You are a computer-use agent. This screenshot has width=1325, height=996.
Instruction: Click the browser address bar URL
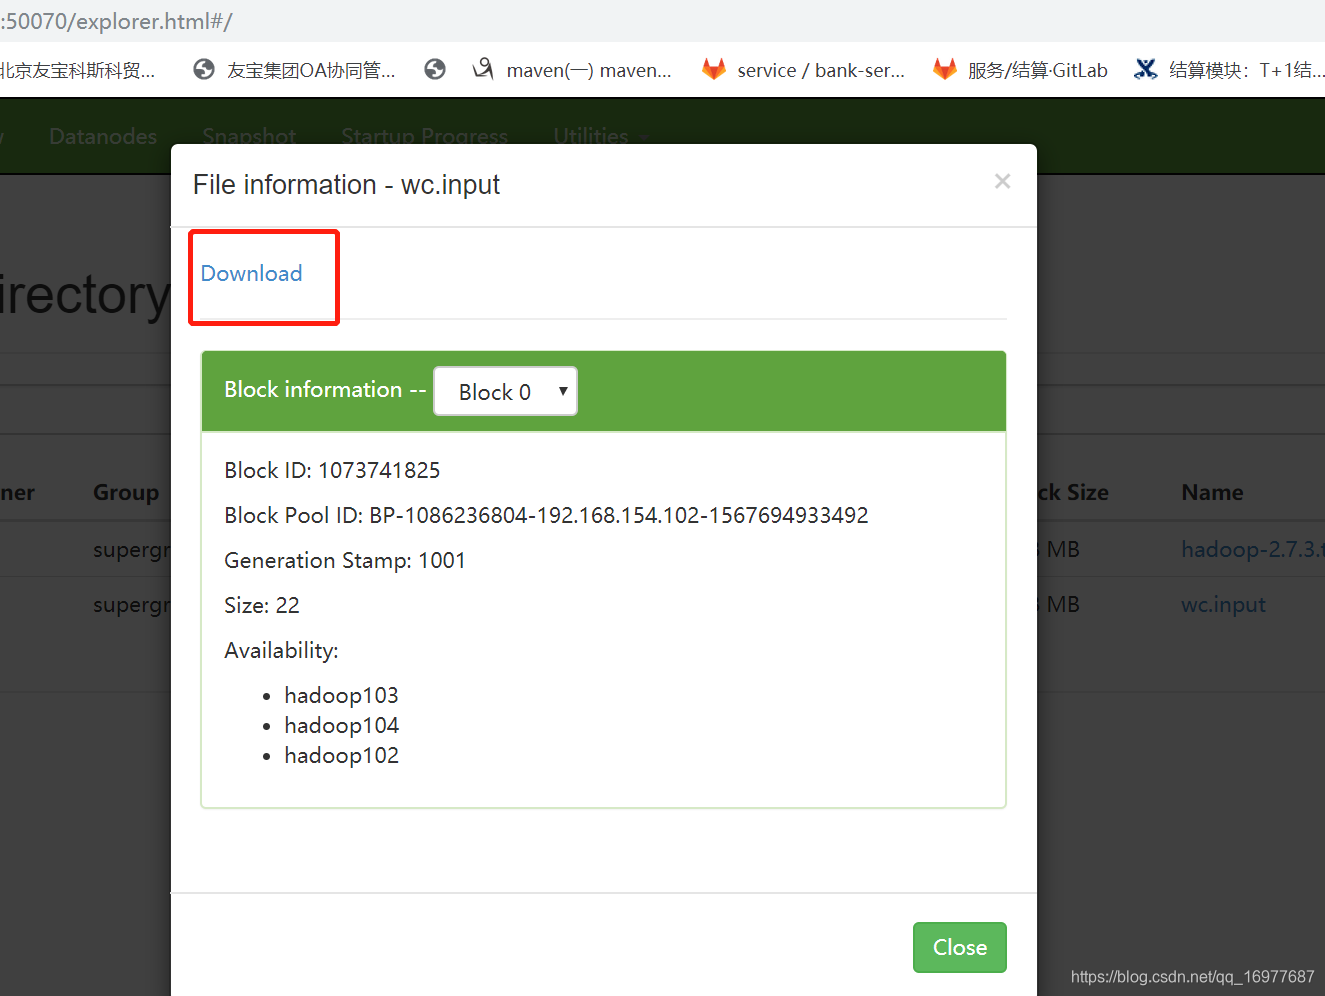tap(117, 21)
